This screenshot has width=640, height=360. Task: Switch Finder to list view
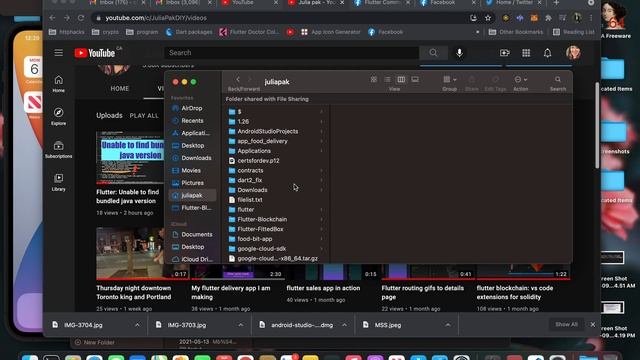pyautogui.click(x=387, y=79)
